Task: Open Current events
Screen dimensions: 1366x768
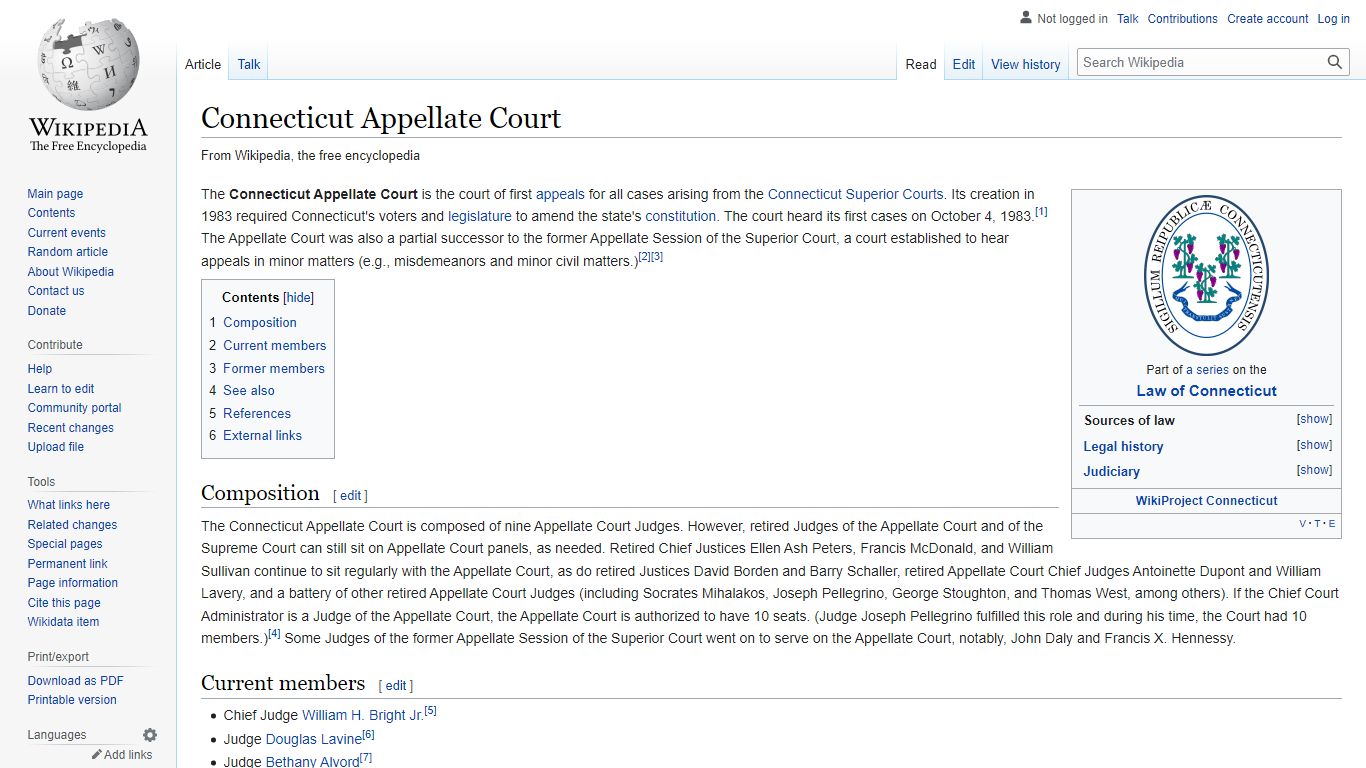Action: [67, 233]
